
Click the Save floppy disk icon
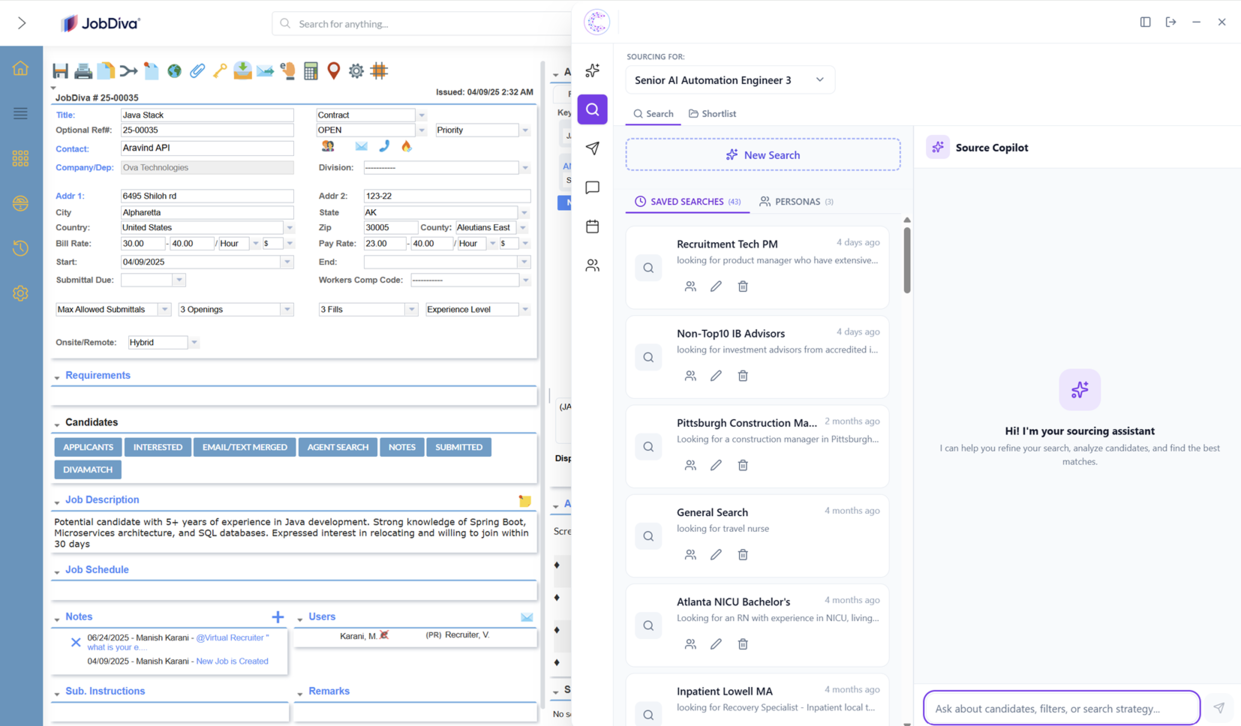coord(61,71)
